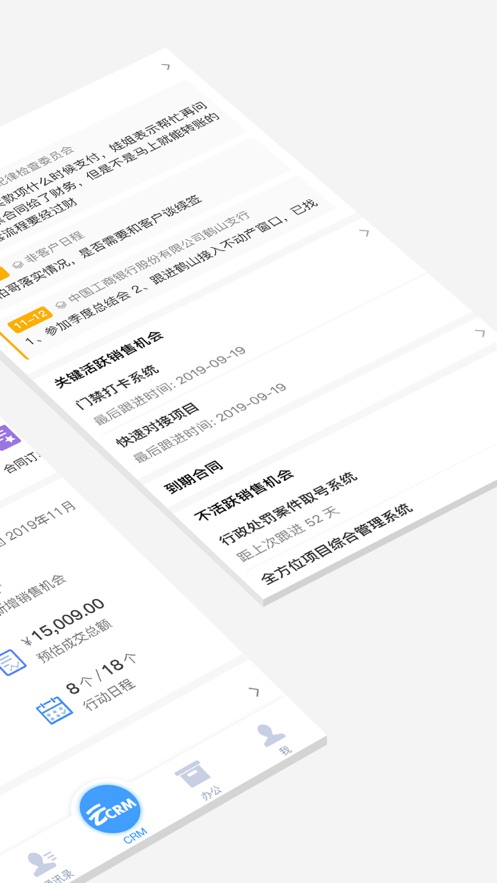Open the 全方位项目综合管理系统 item
The height and width of the screenshot is (883, 497).
tap(337, 544)
